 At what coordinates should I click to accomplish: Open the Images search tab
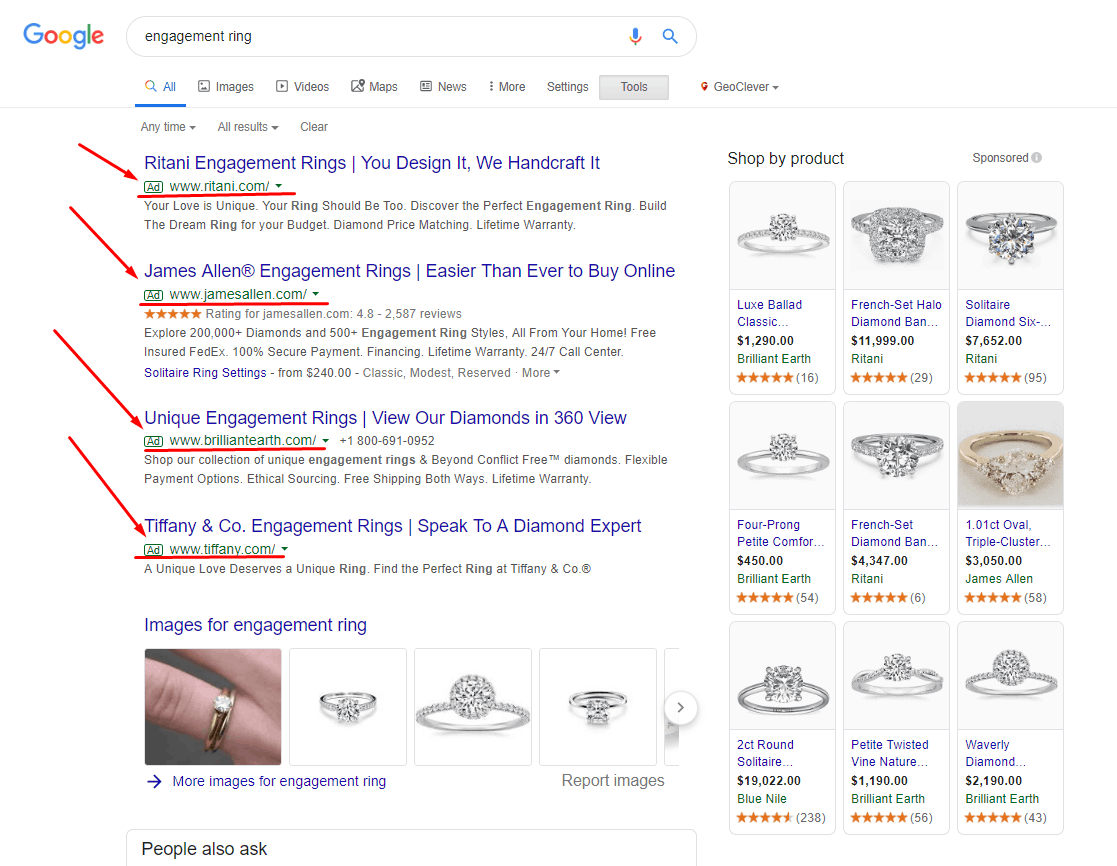tap(226, 87)
